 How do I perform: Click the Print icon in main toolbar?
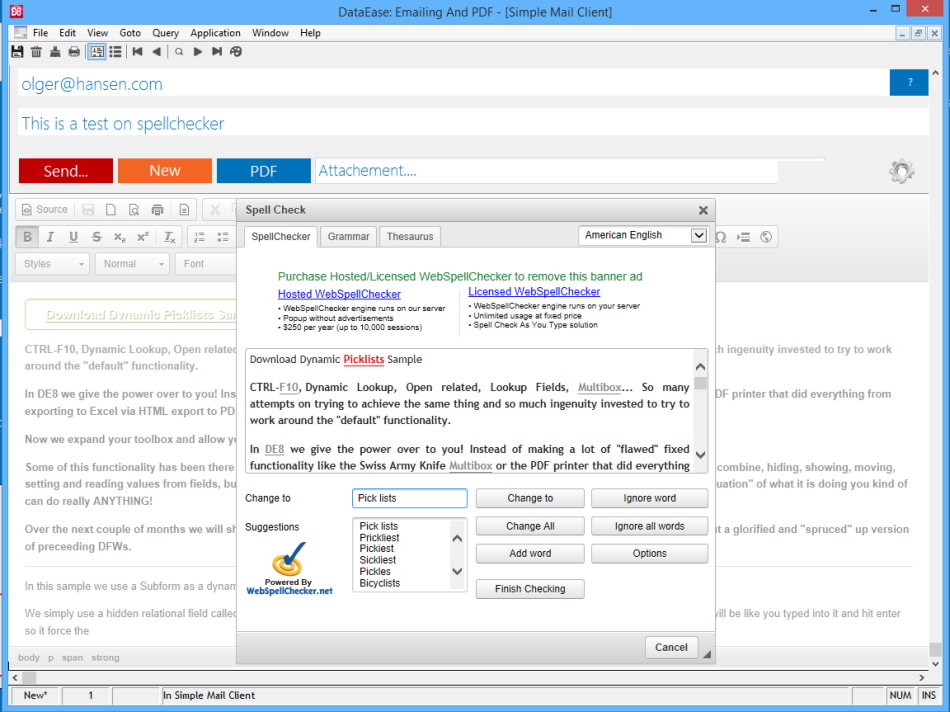[x=74, y=52]
